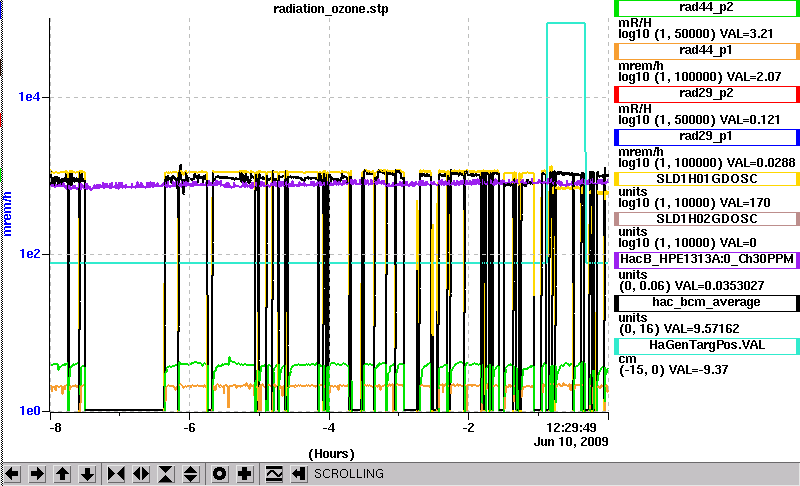This screenshot has height=486, width=800.
Task: Click the 1e4 y-axis label
Action: pos(29,97)
